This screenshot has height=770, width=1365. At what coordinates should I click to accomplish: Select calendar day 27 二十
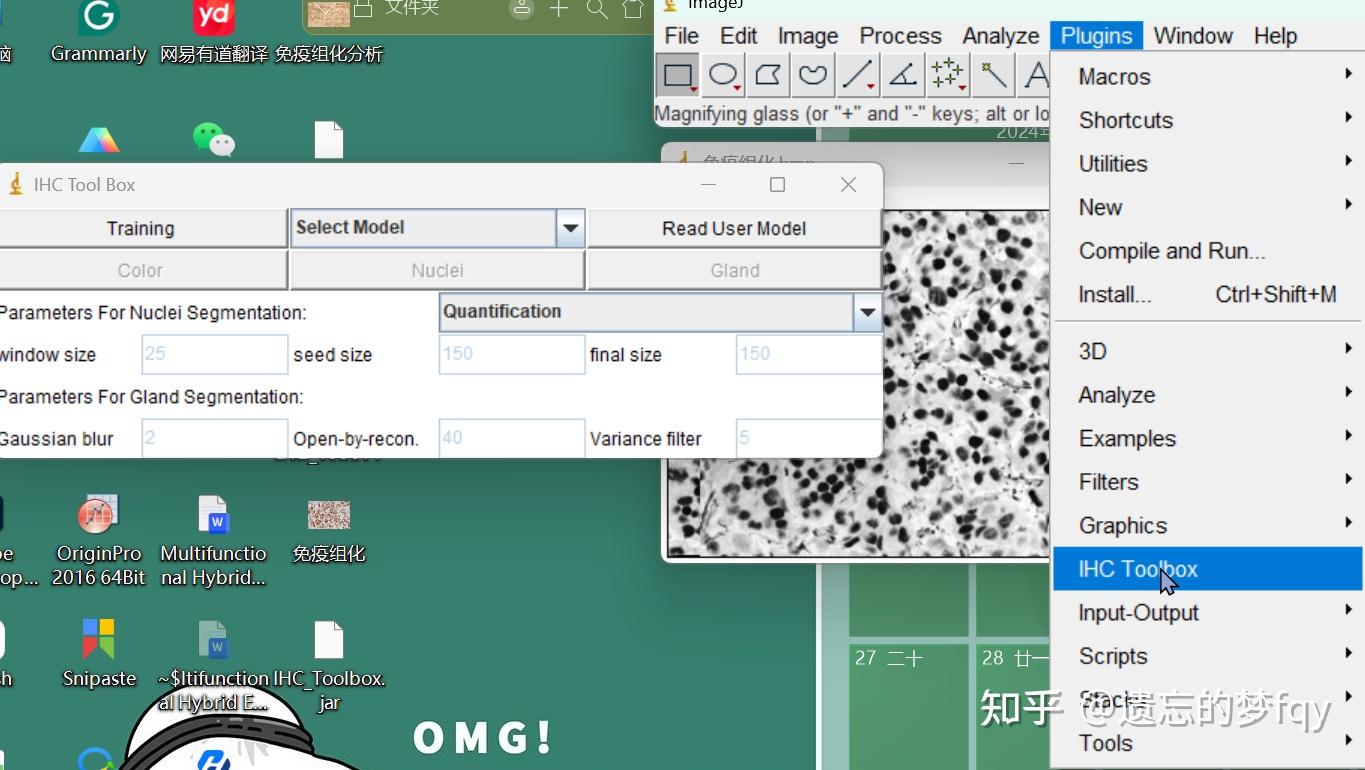909,705
